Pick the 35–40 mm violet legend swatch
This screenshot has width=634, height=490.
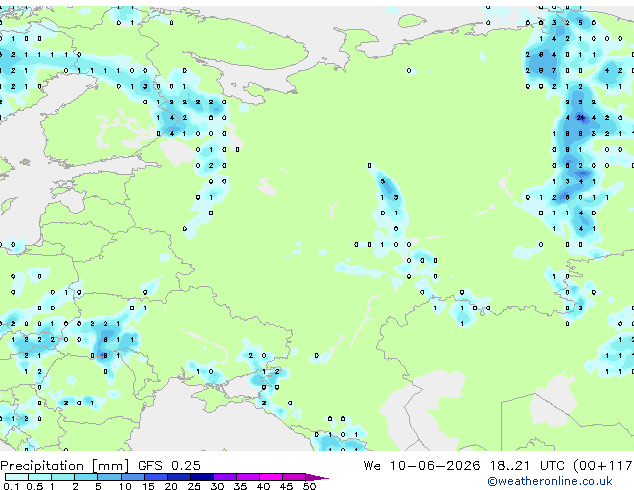click(x=248, y=477)
